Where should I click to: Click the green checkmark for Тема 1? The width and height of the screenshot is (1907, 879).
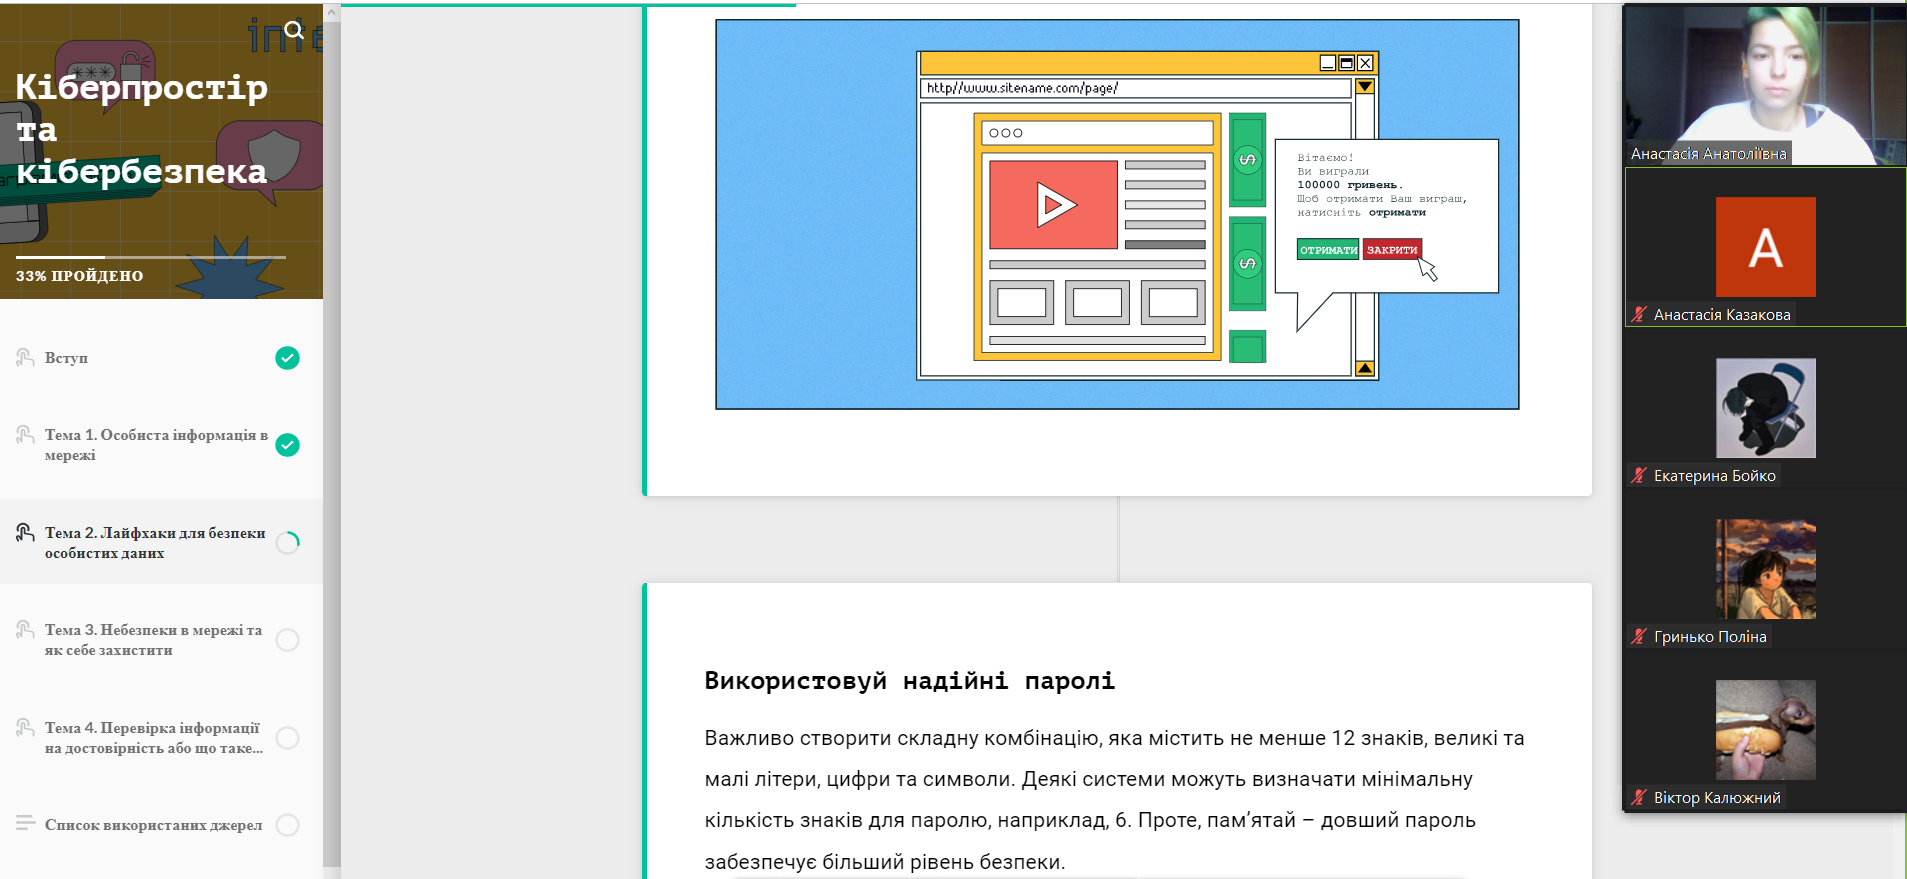coord(287,445)
